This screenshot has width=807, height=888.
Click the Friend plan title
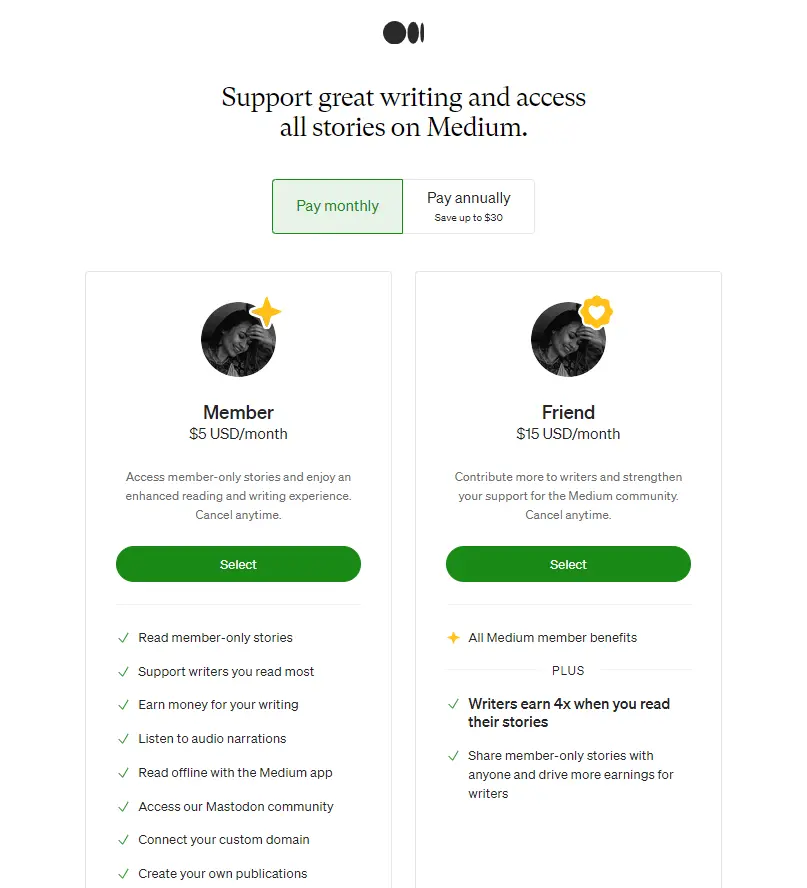tap(568, 412)
